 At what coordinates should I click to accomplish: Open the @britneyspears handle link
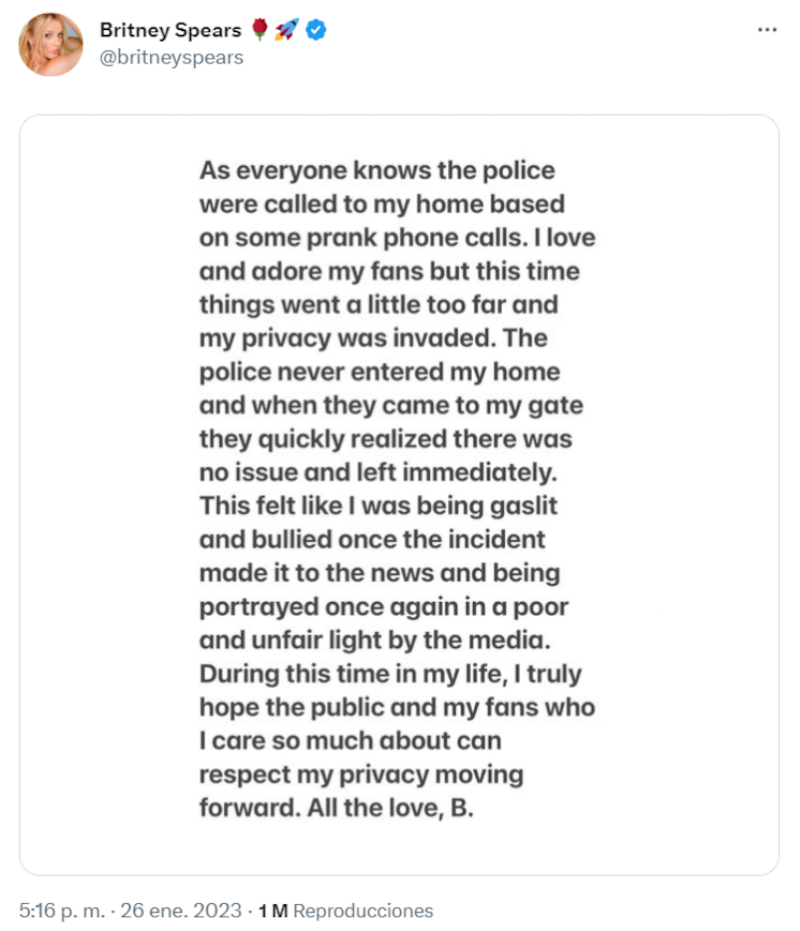coord(171,57)
